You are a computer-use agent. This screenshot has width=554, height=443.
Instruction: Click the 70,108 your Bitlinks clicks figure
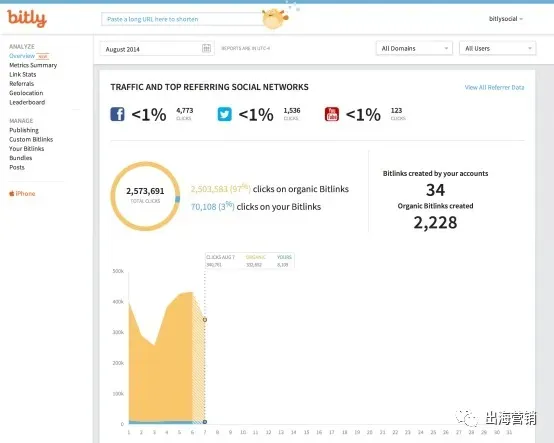tap(212, 206)
